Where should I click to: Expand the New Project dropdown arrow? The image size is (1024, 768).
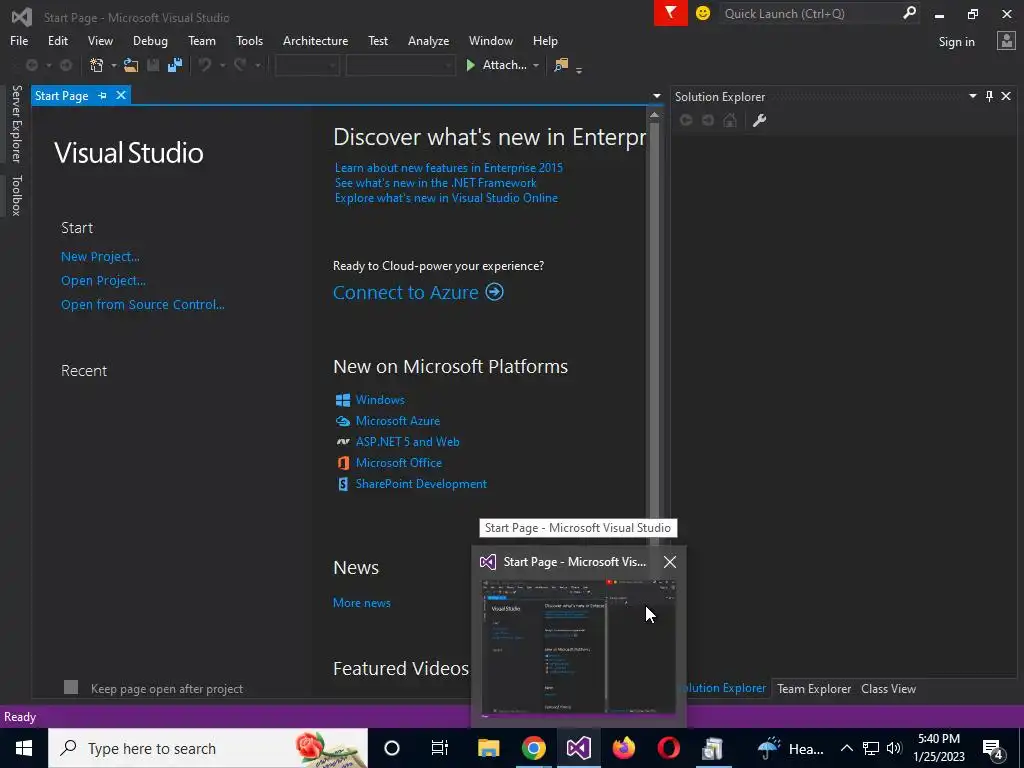coord(114,65)
